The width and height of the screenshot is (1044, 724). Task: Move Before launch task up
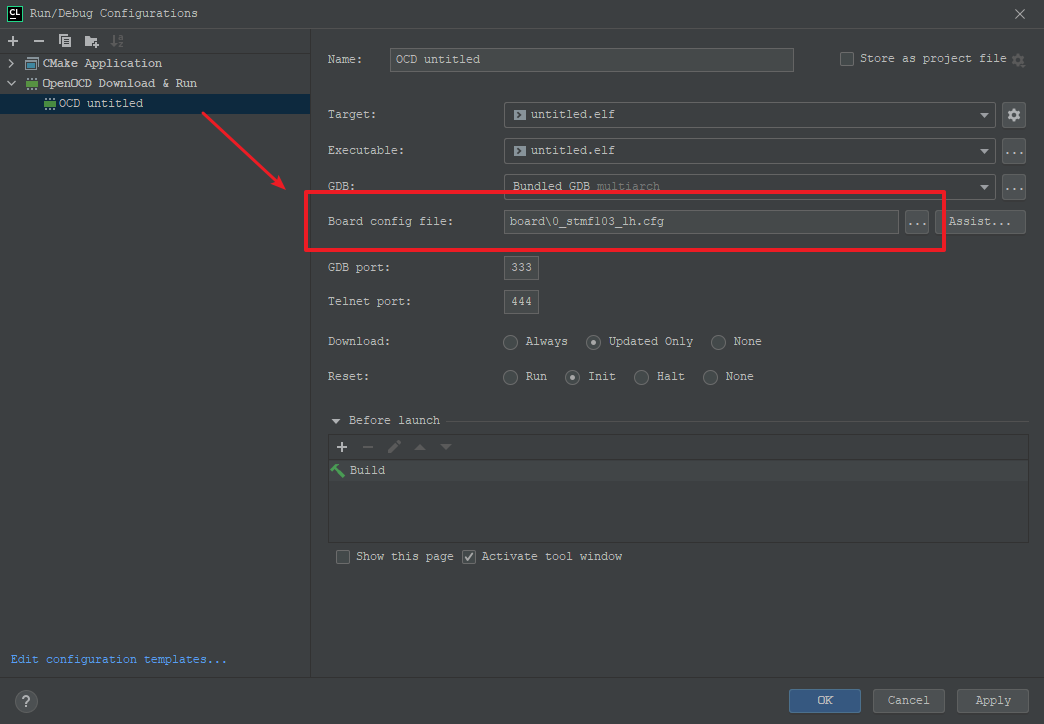(420, 447)
